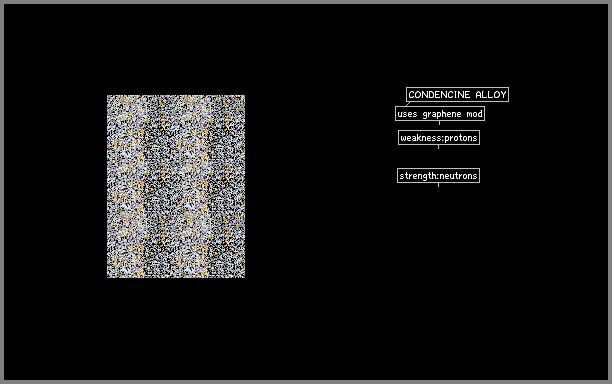This screenshot has height=384, width=612.
Task: Click the "weakness:protons" sign box
Action: pyautogui.click(x=439, y=137)
